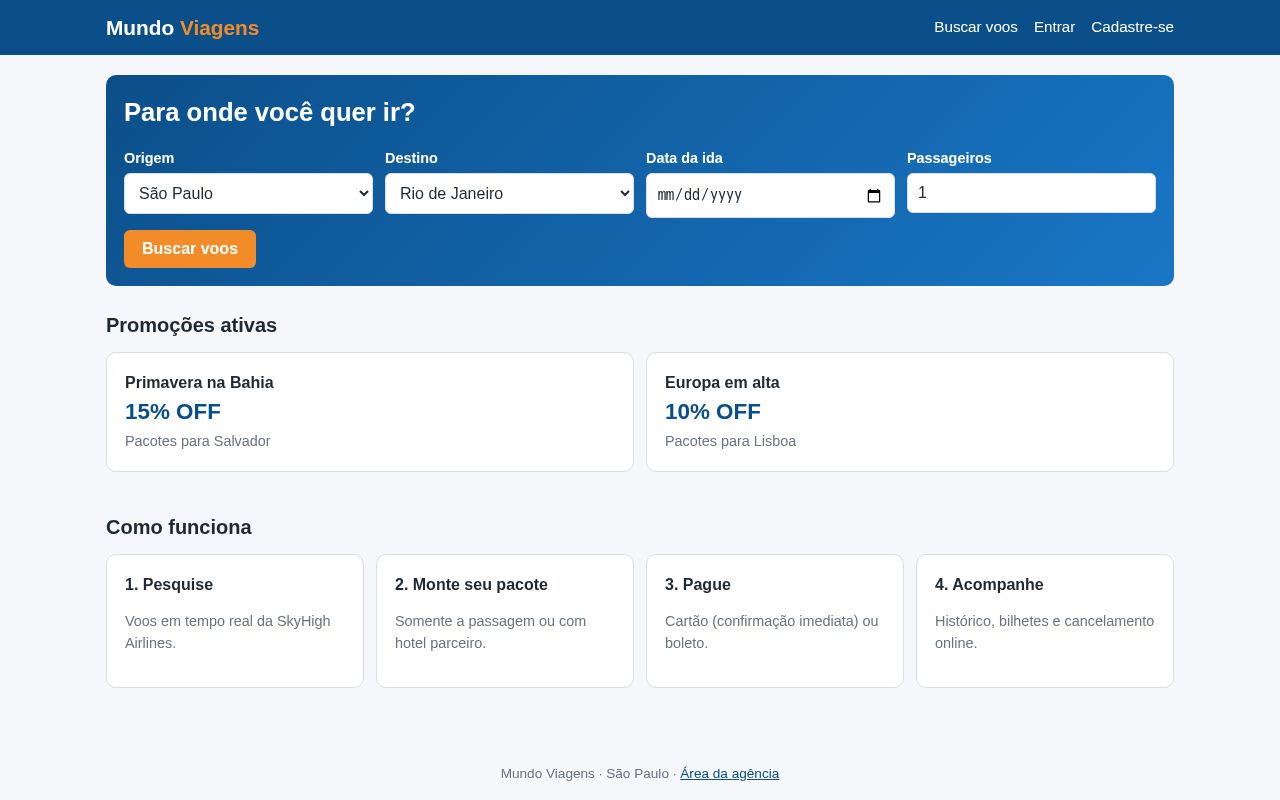
Task: Open Cadastre-se sign-up link
Action: click(x=1132, y=27)
